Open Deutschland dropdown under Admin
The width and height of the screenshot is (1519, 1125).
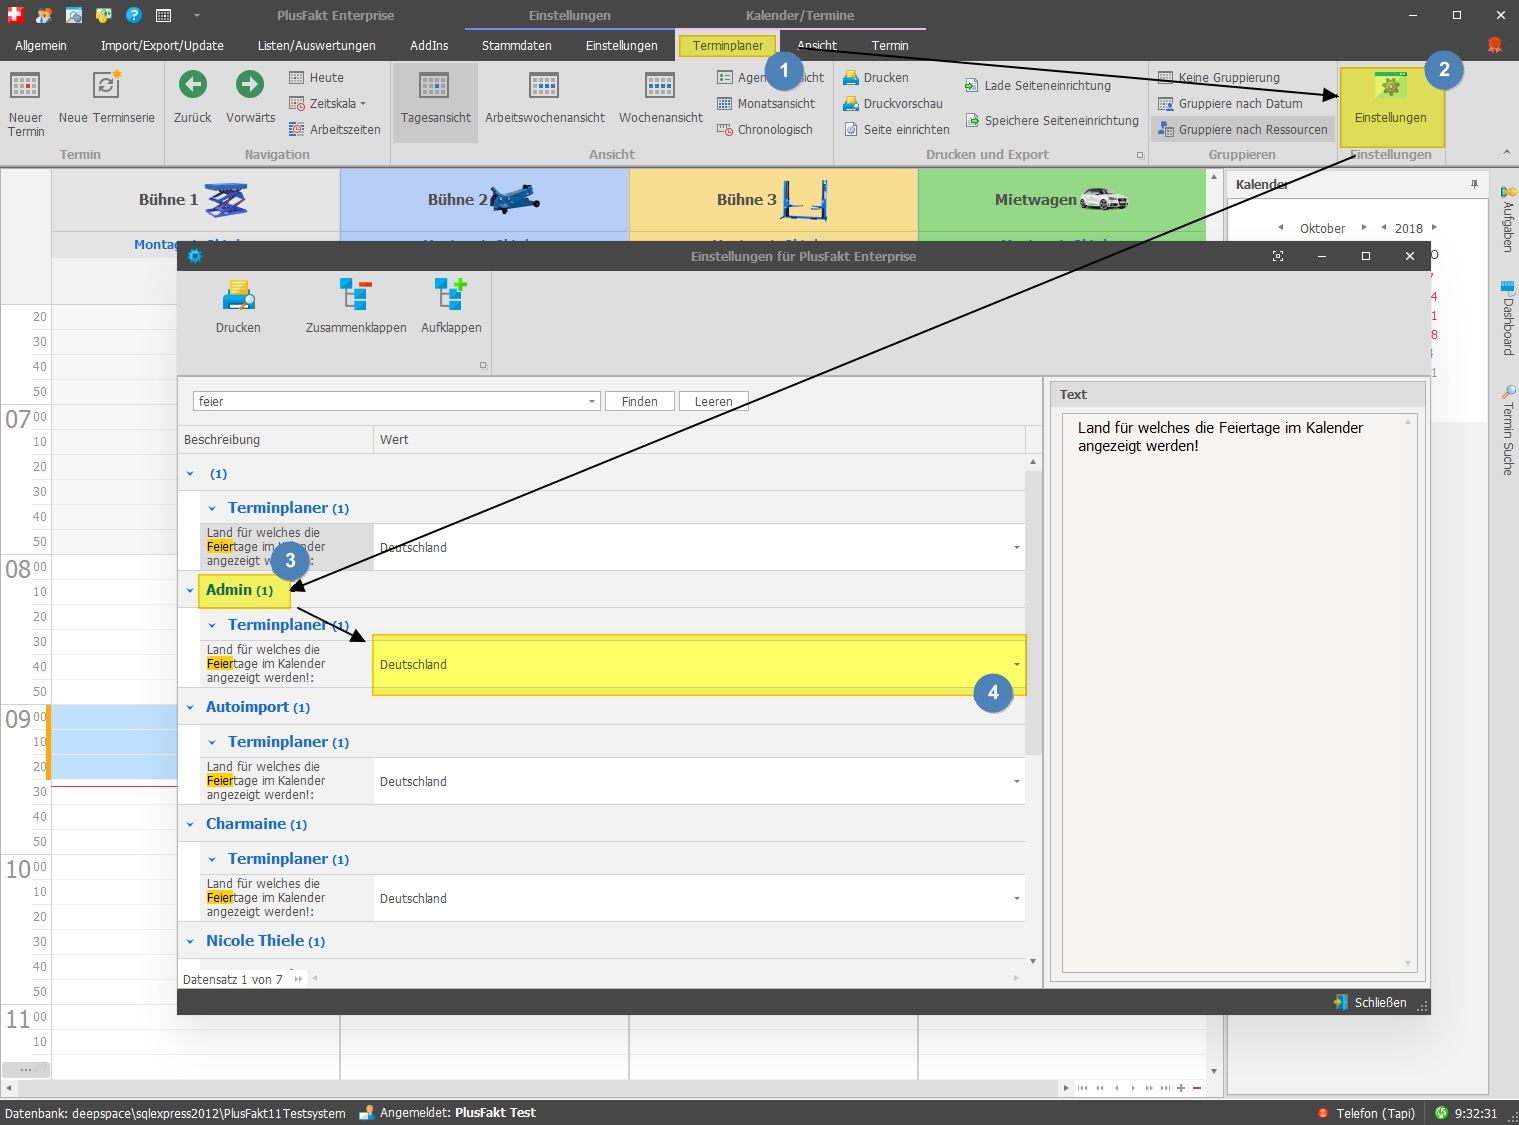point(1017,664)
